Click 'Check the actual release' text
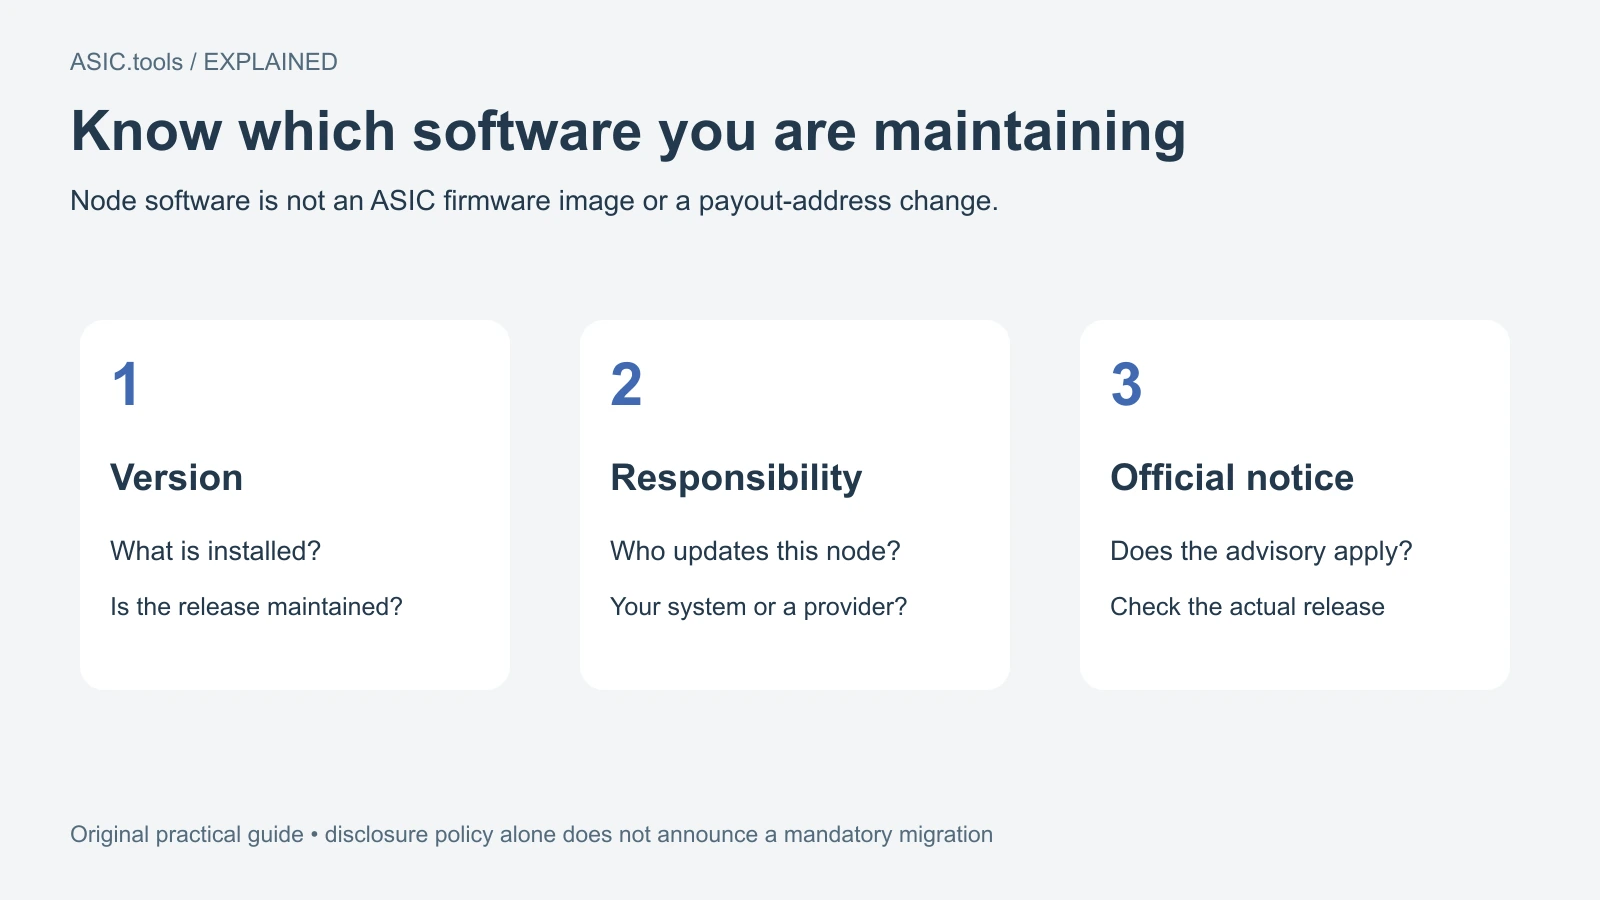Viewport: 1600px width, 900px height. click(1247, 607)
